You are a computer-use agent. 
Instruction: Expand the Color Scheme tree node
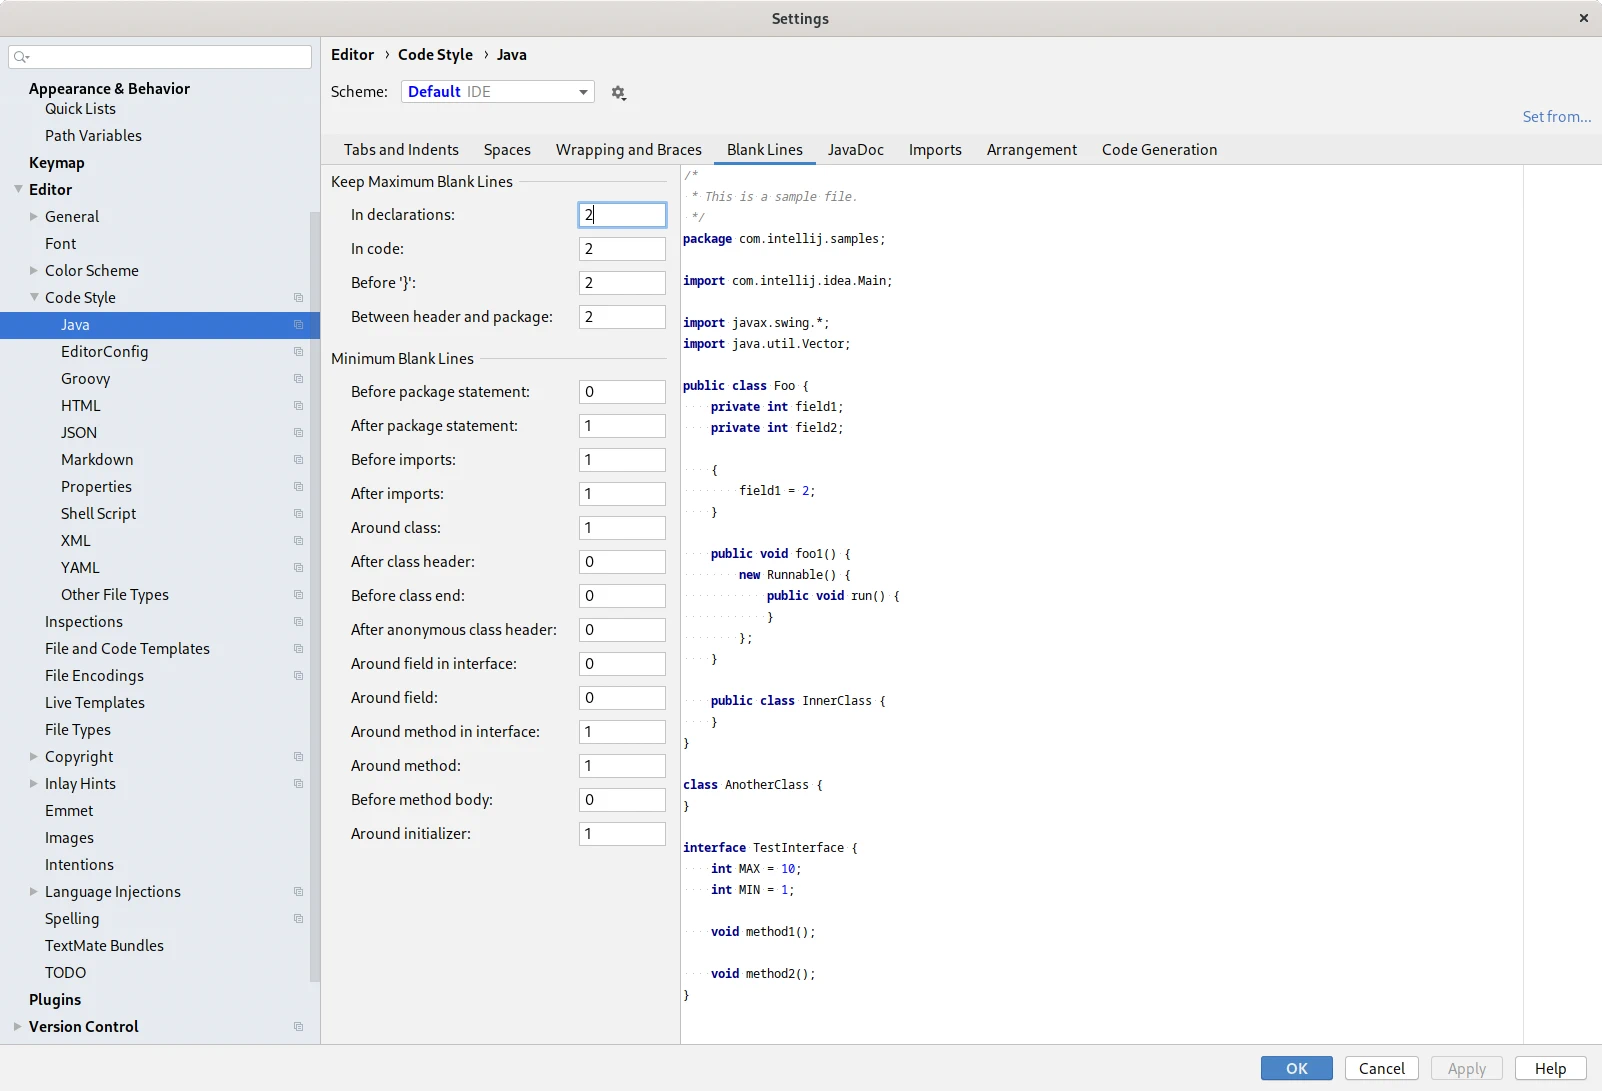[34, 271]
